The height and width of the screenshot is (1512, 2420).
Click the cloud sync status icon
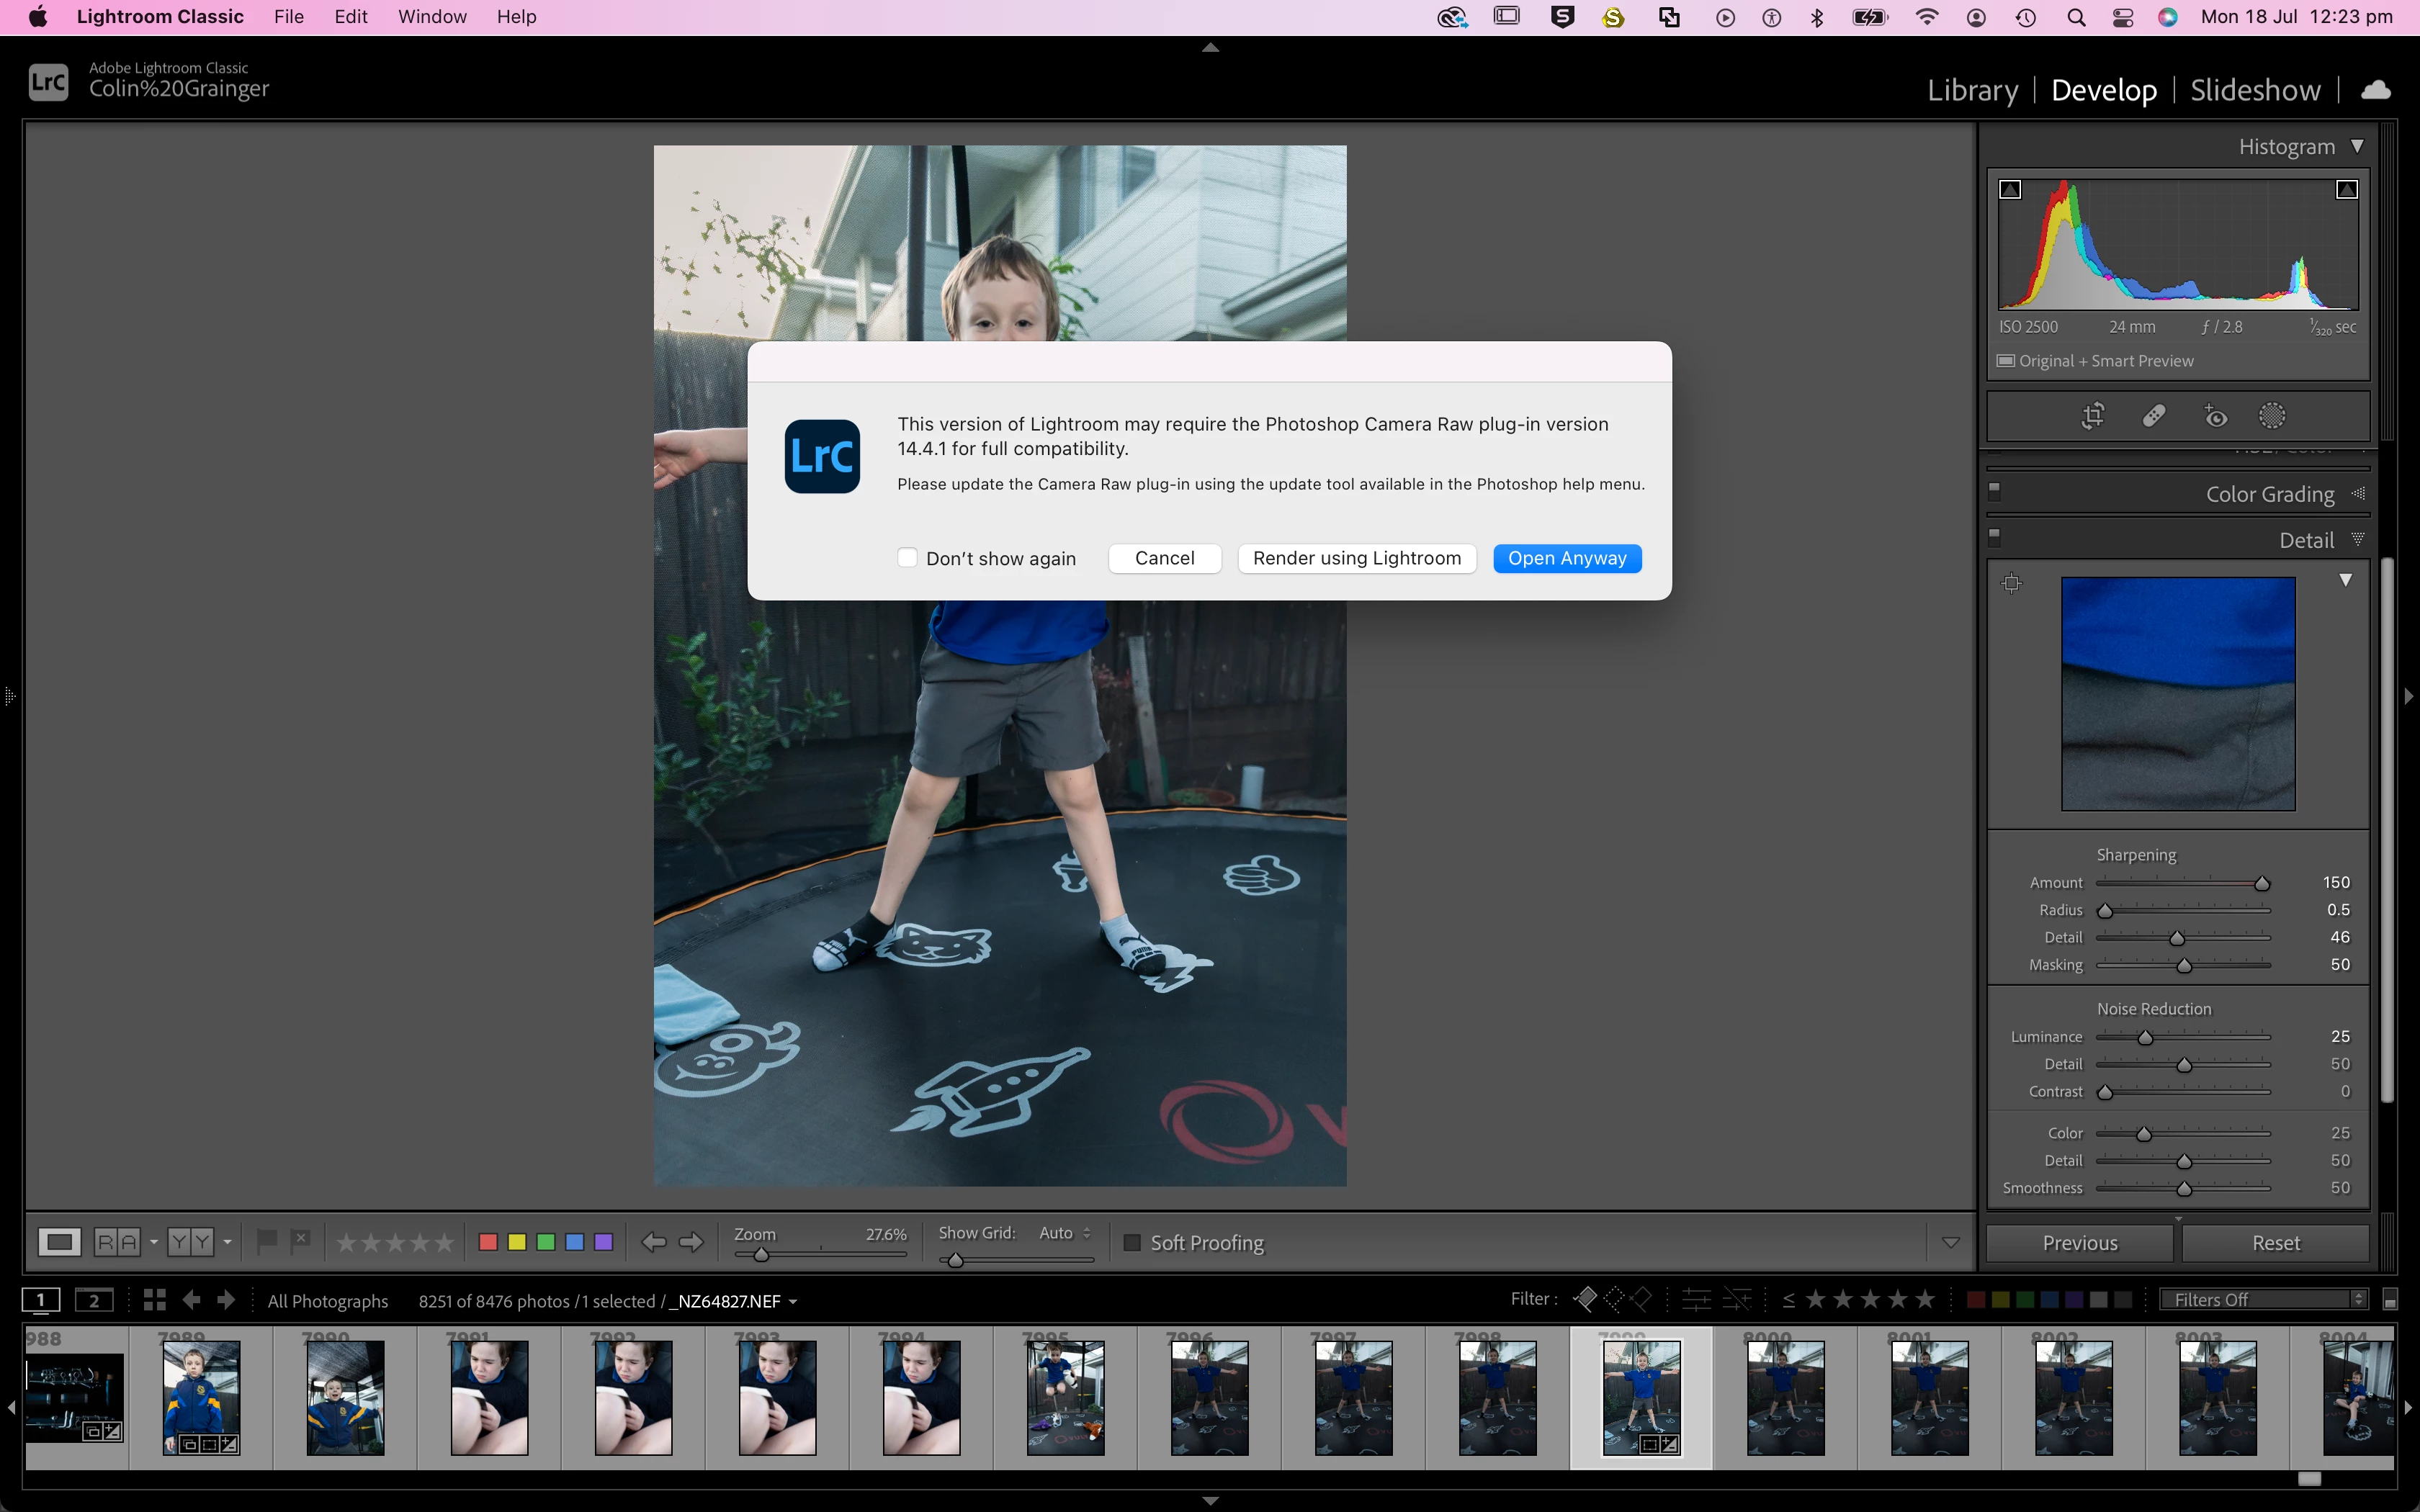pos(2376,90)
